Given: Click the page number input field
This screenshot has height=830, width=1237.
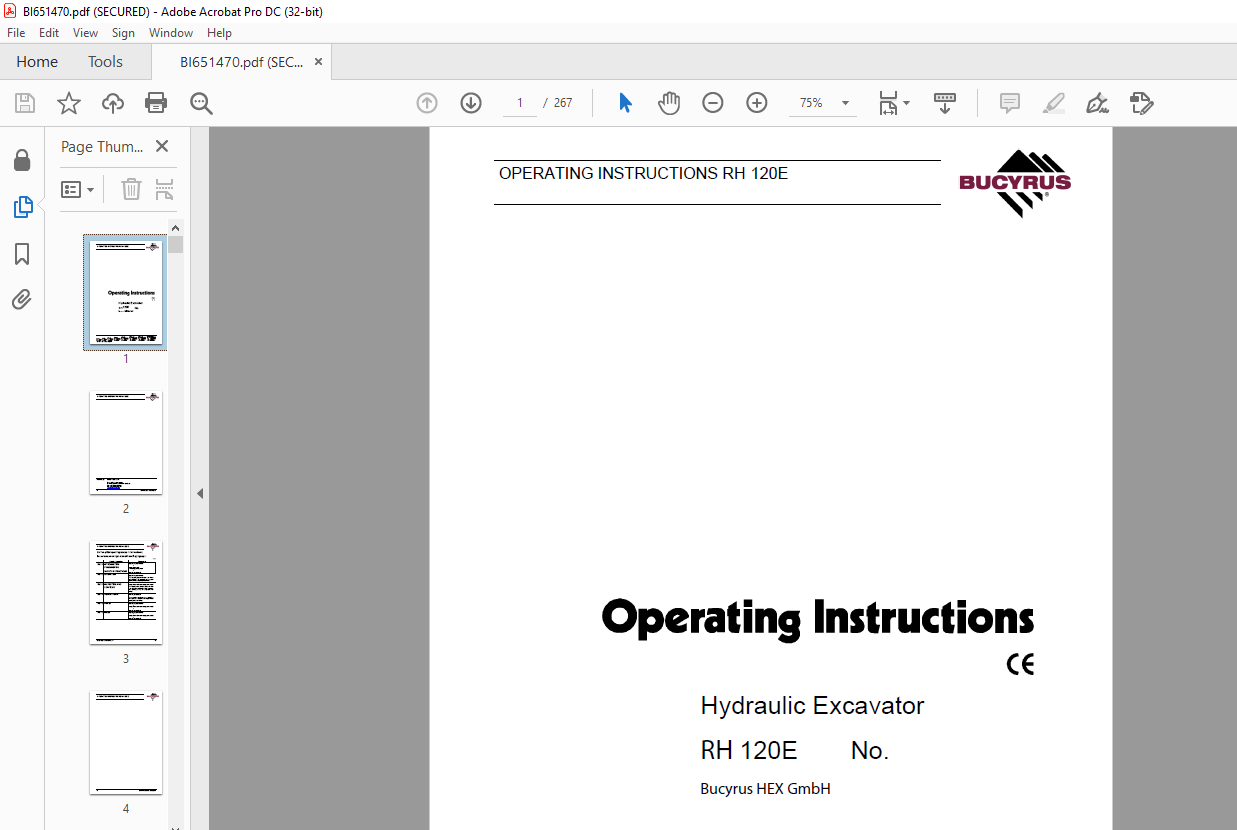Looking at the screenshot, I should (520, 103).
